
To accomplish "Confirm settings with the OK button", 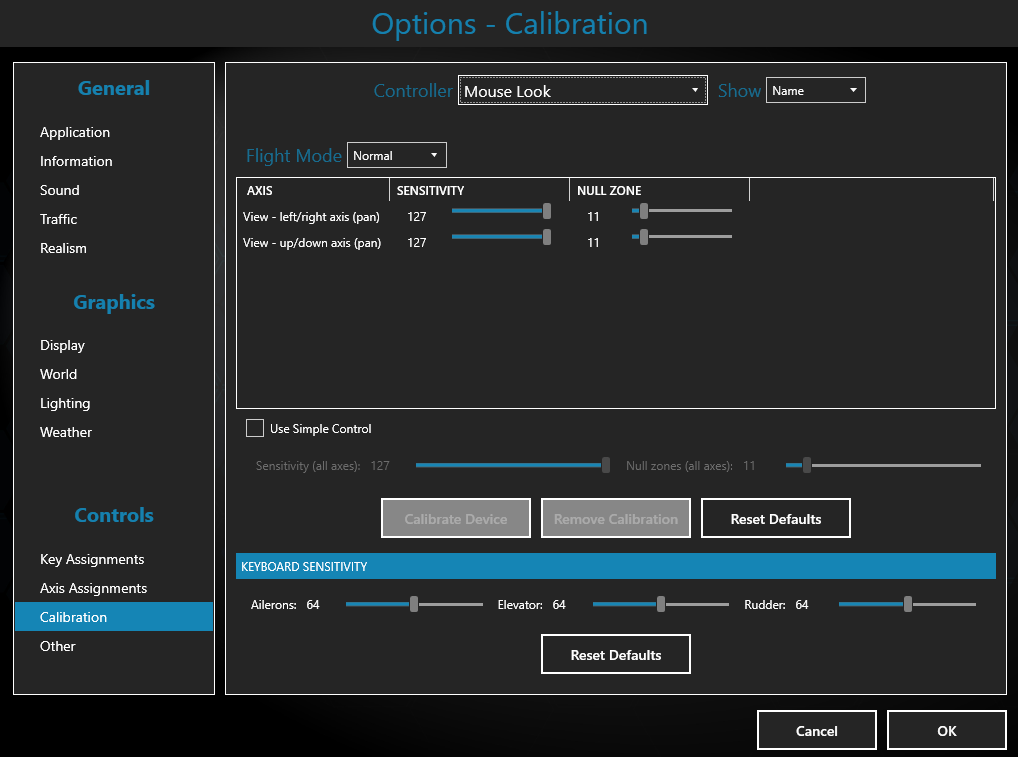I will [945, 730].
